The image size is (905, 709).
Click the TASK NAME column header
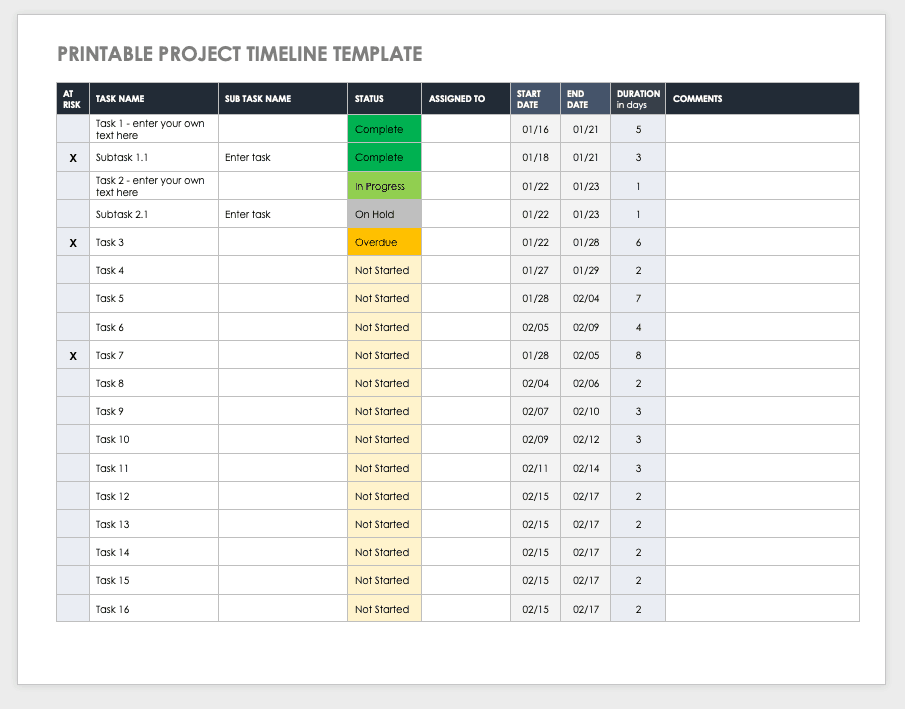pyautogui.click(x=120, y=99)
